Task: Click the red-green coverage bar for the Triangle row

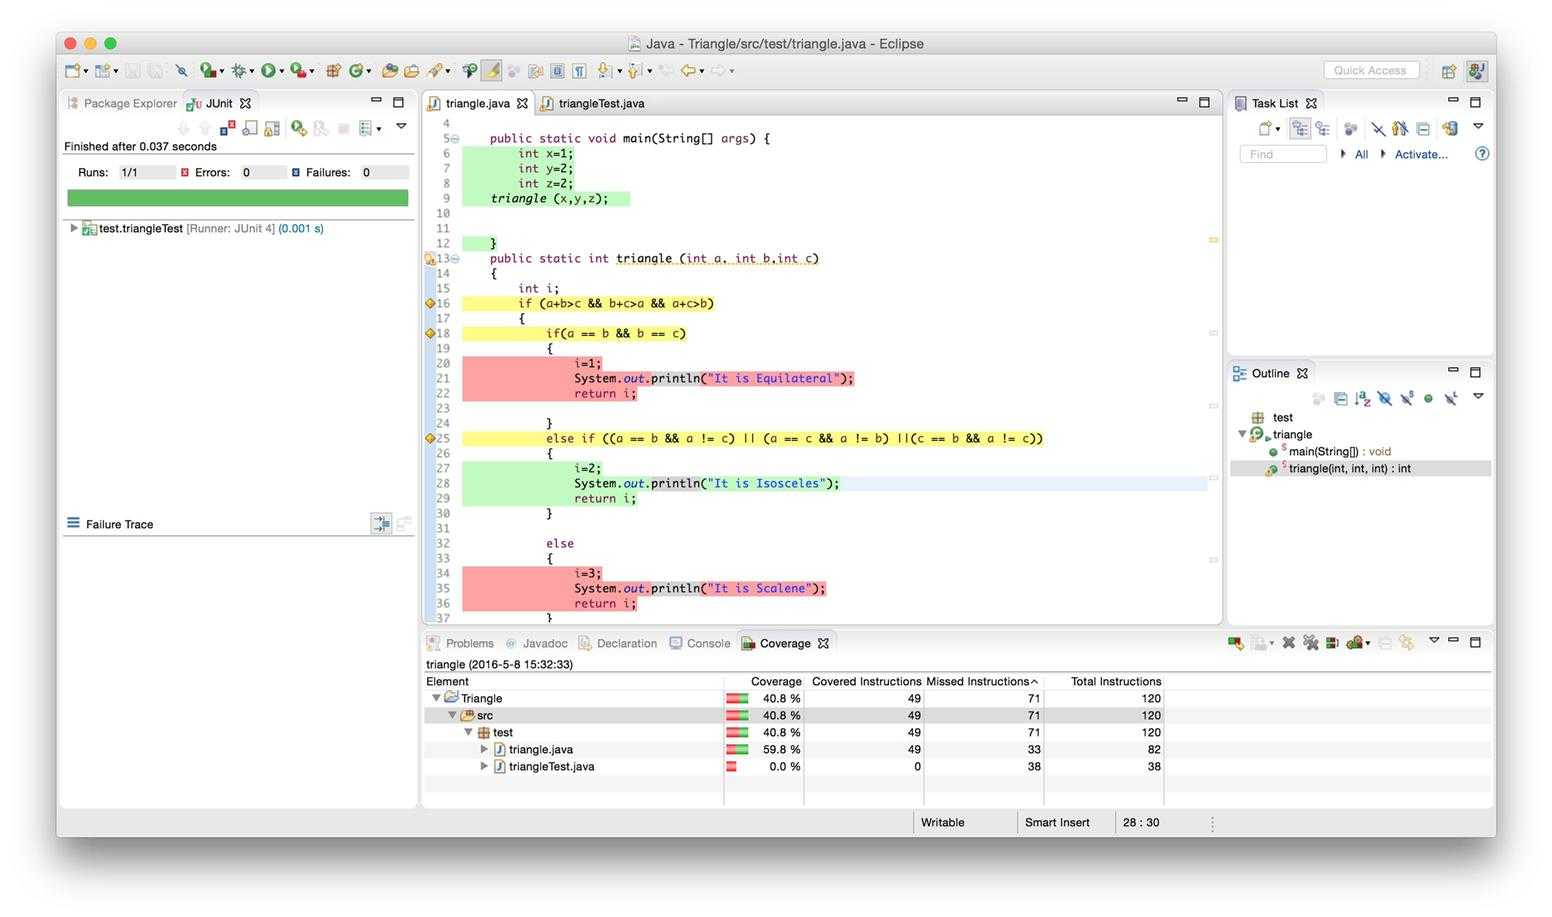Action: 737,698
